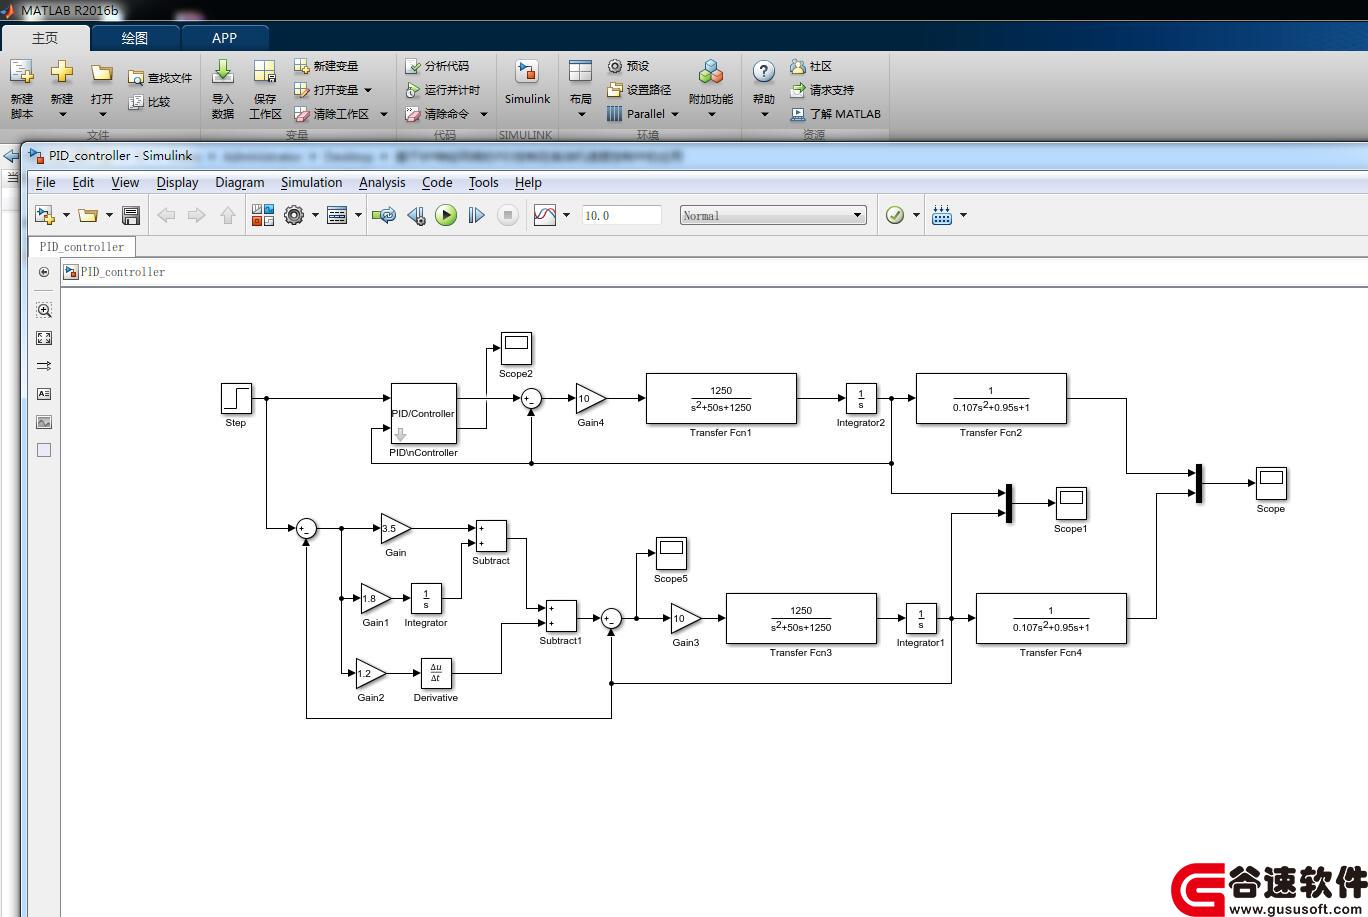Open the Model Explorer icon

[337, 215]
